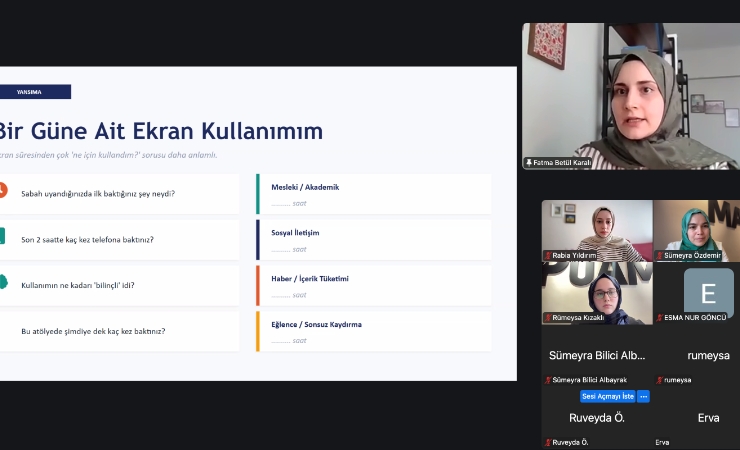This screenshot has width=740, height=450.
Task: Click the yellow bar on 'Eğlence / Sonsuz Kaydırma'
Action: click(x=258, y=331)
